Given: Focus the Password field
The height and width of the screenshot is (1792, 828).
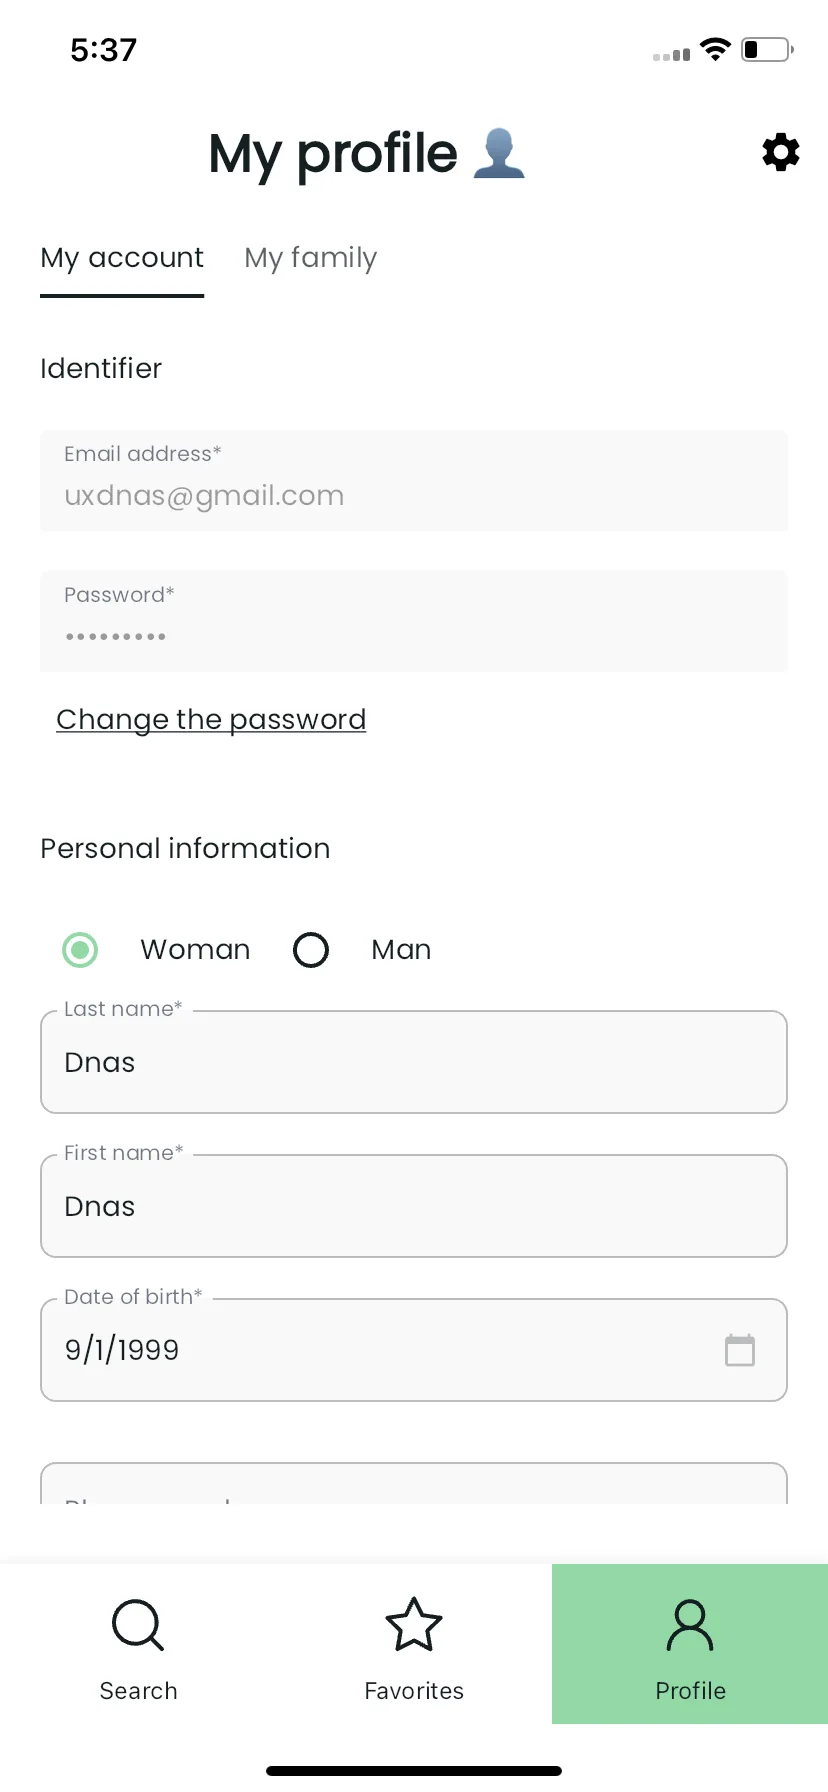Looking at the screenshot, I should tap(414, 621).
